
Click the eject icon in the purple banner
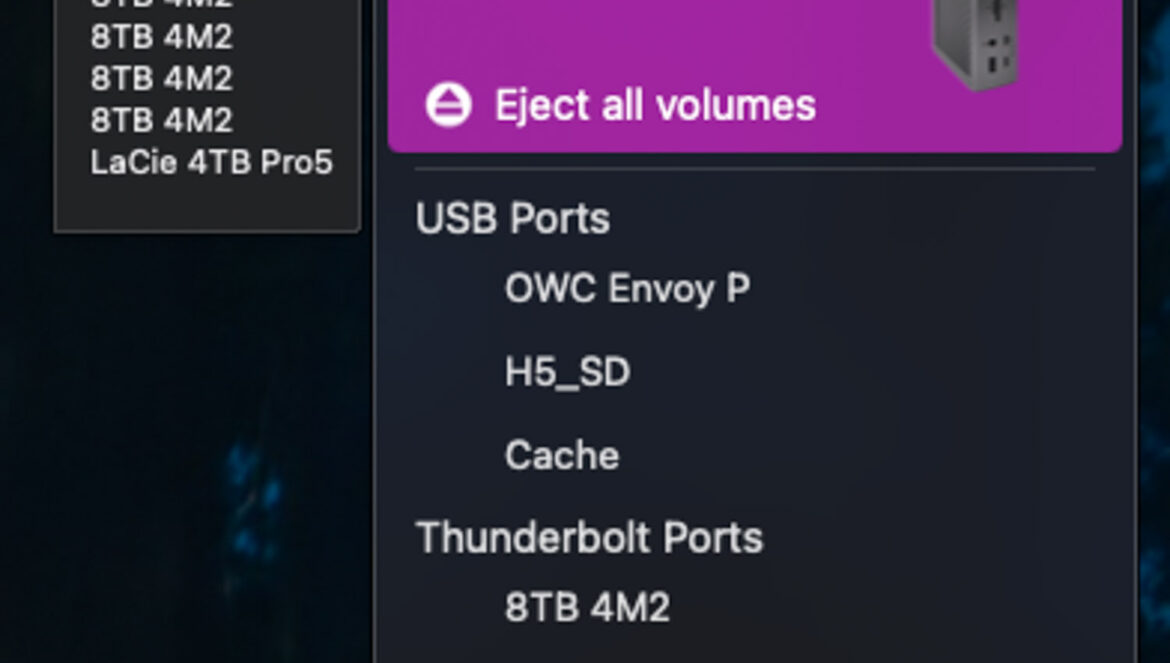[x=448, y=105]
